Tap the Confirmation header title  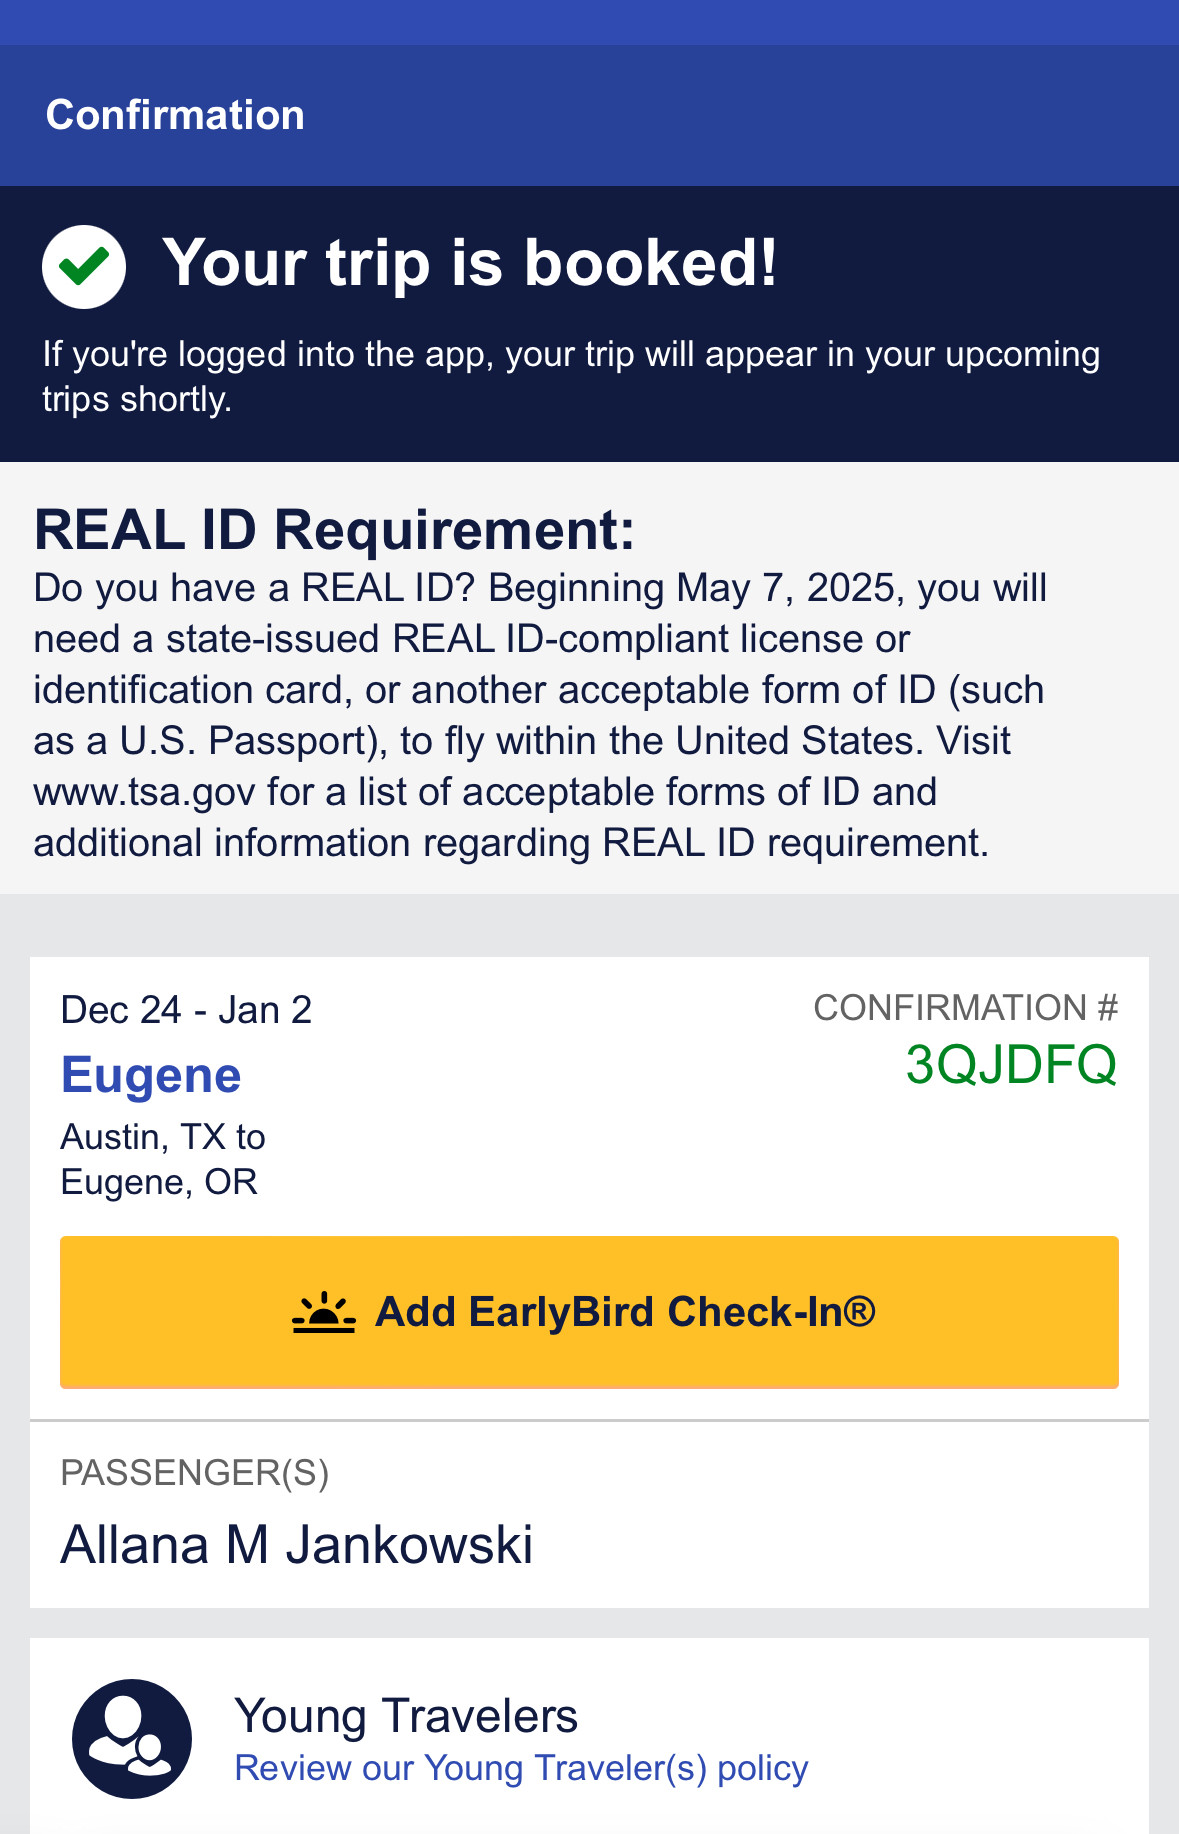(175, 115)
